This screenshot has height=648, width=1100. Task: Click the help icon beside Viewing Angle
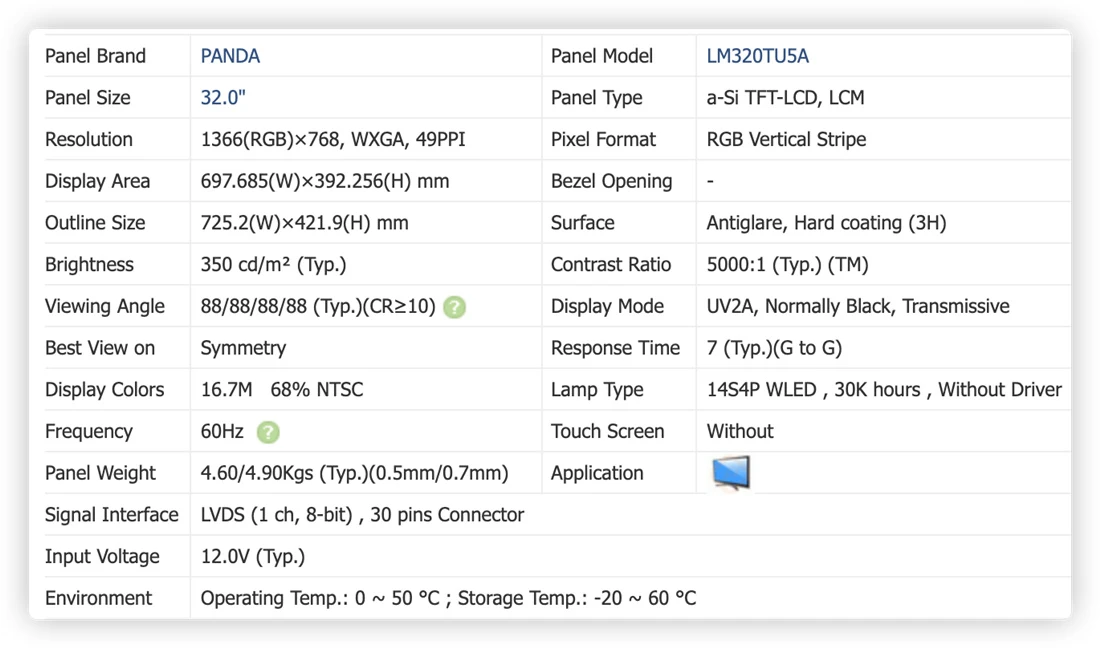click(x=455, y=307)
